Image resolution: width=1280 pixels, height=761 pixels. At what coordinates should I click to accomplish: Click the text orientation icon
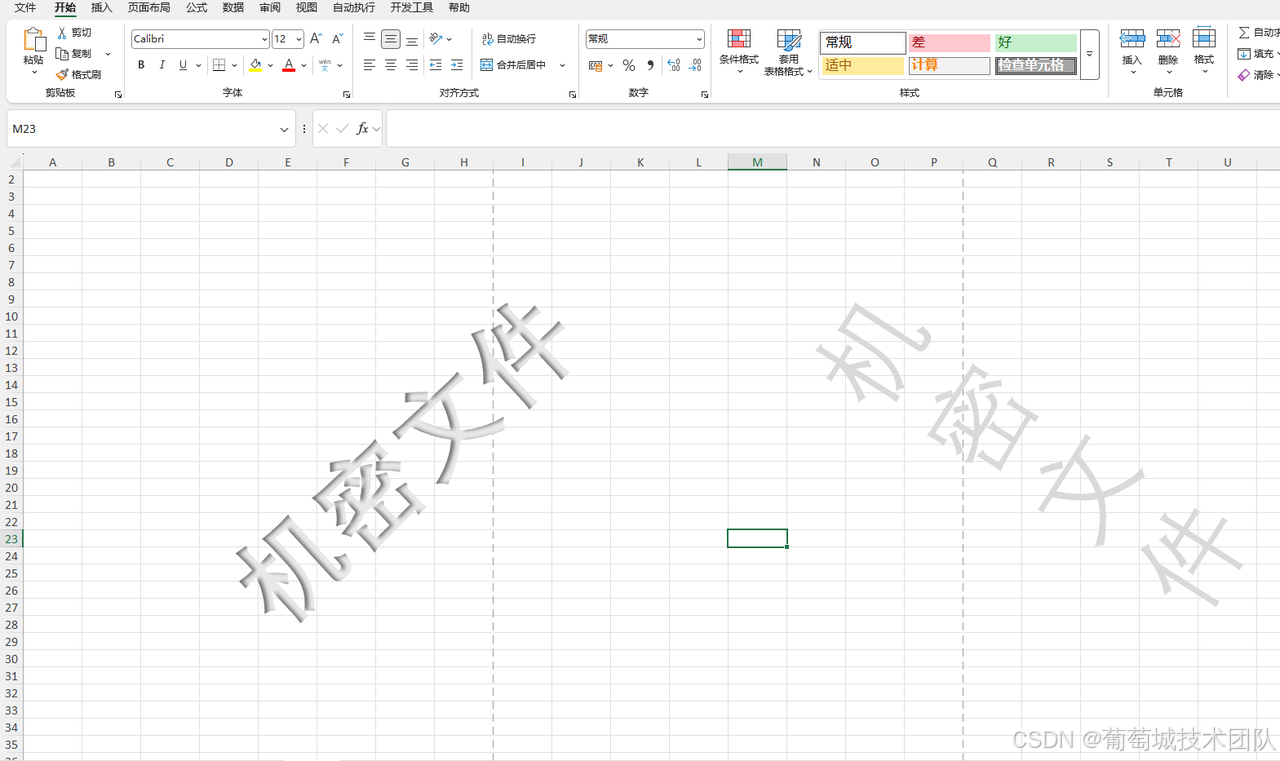436,39
